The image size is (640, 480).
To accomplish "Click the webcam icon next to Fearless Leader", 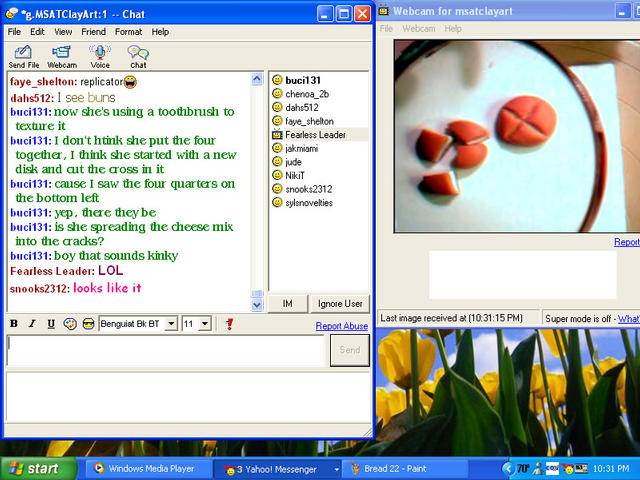I will (x=277, y=134).
